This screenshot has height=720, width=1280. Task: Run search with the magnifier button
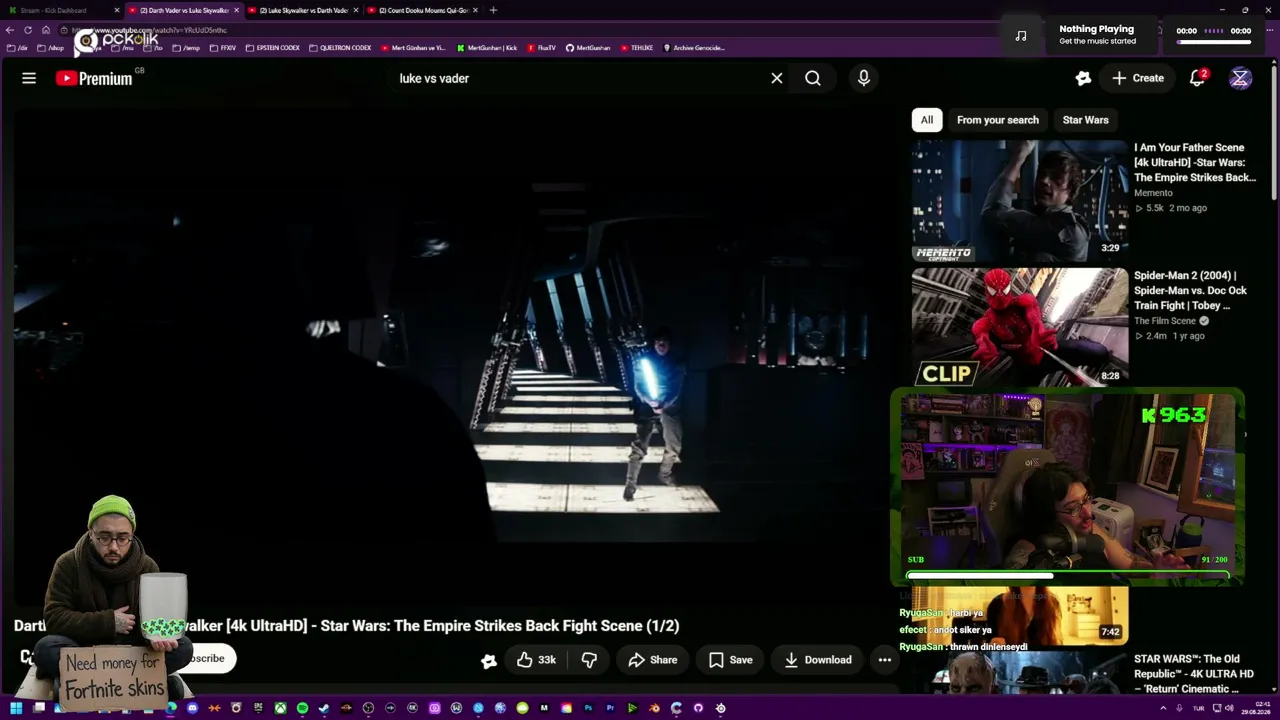pos(813,78)
